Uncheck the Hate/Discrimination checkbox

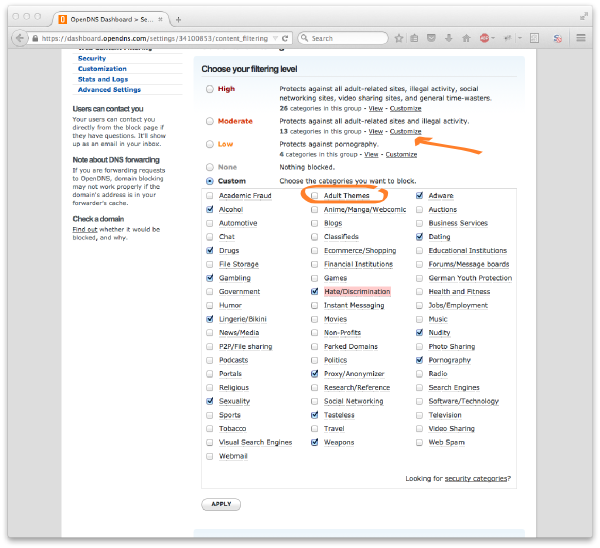pos(315,292)
